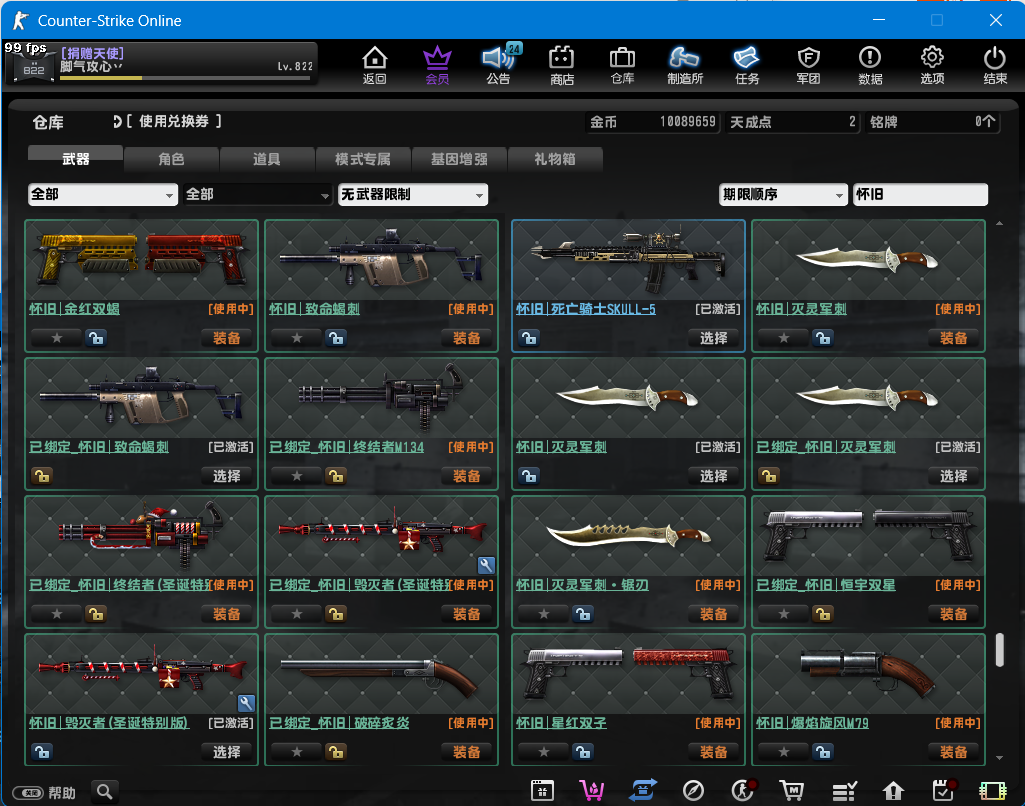Toggle favorite star on 已绑定_怀旧|终结者M134

[297, 476]
